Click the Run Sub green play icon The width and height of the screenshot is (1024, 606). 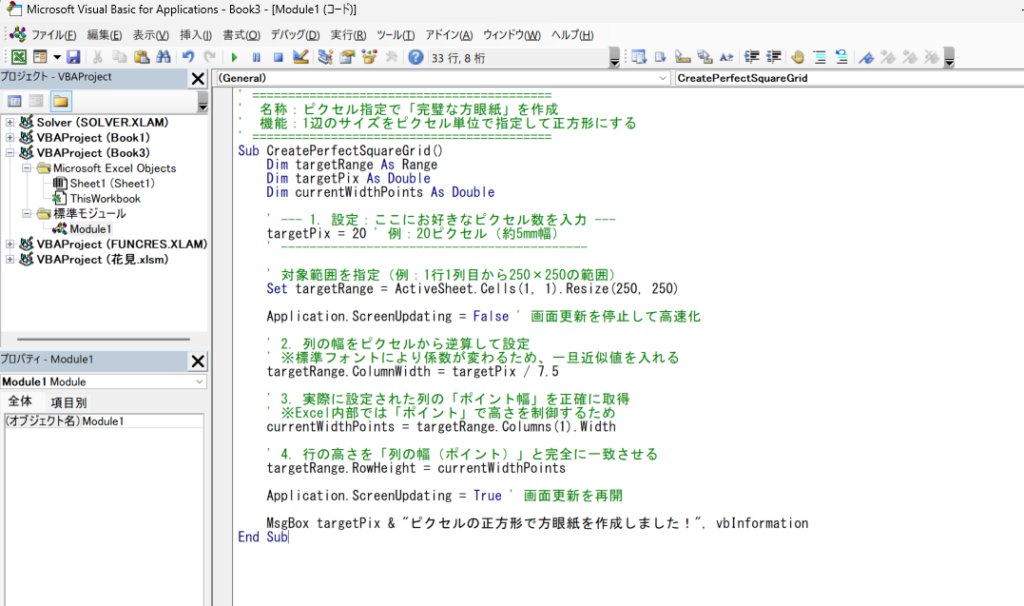tap(235, 57)
